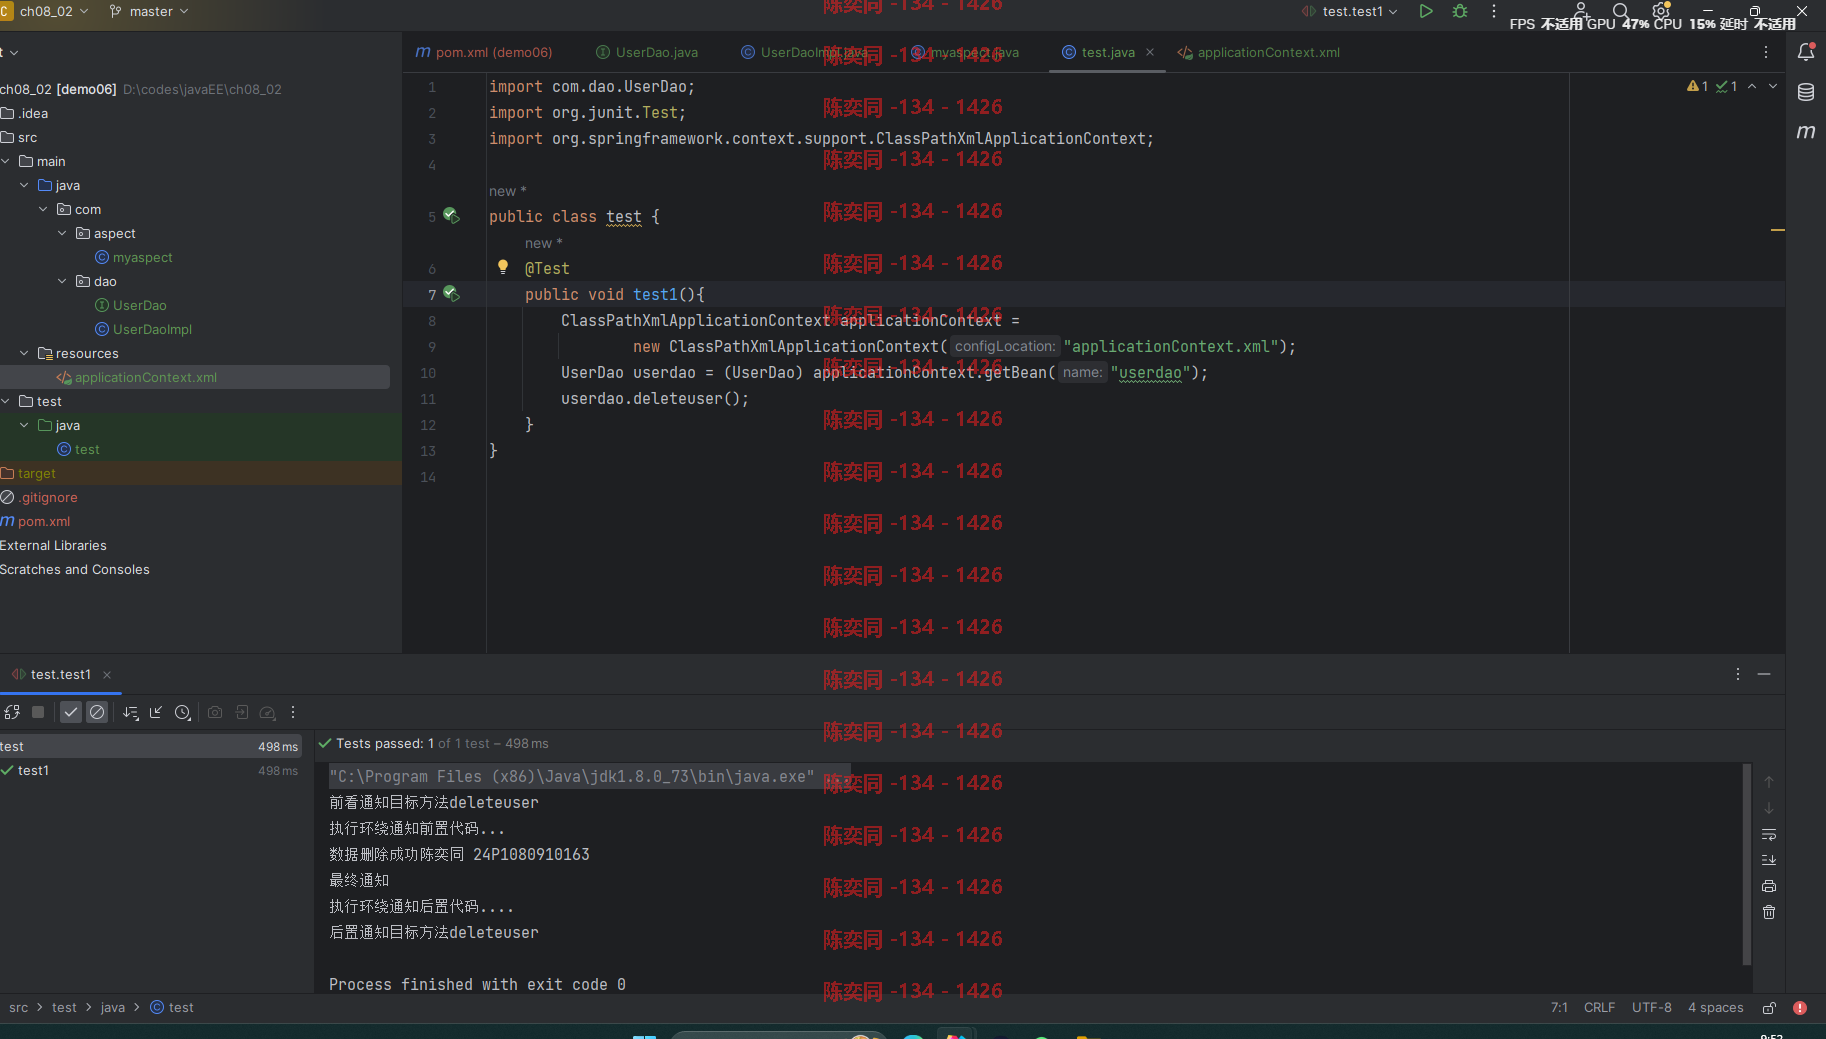The image size is (1826, 1039).
Task: Open the Database tool window
Action: [1806, 92]
